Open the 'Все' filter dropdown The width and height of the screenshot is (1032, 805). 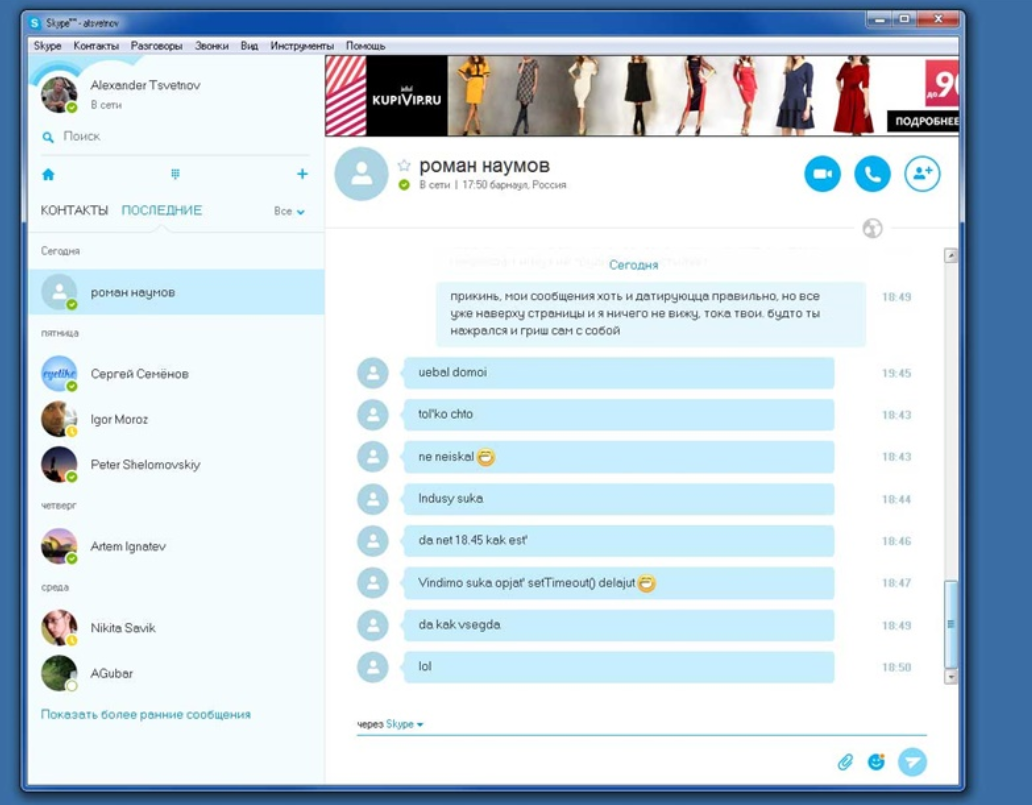[289, 211]
